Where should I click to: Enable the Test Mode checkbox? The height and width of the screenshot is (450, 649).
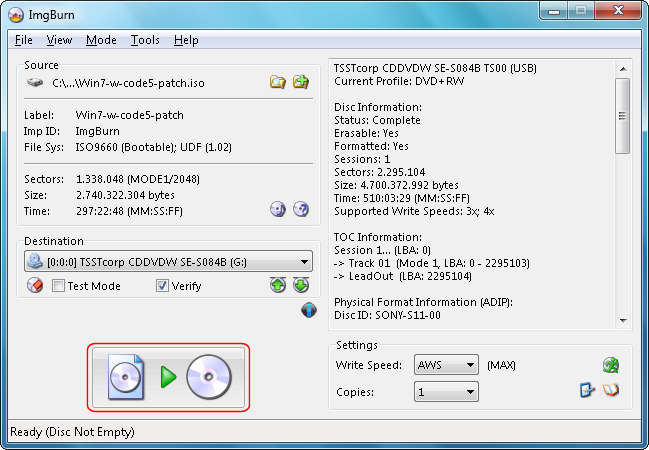point(59,286)
